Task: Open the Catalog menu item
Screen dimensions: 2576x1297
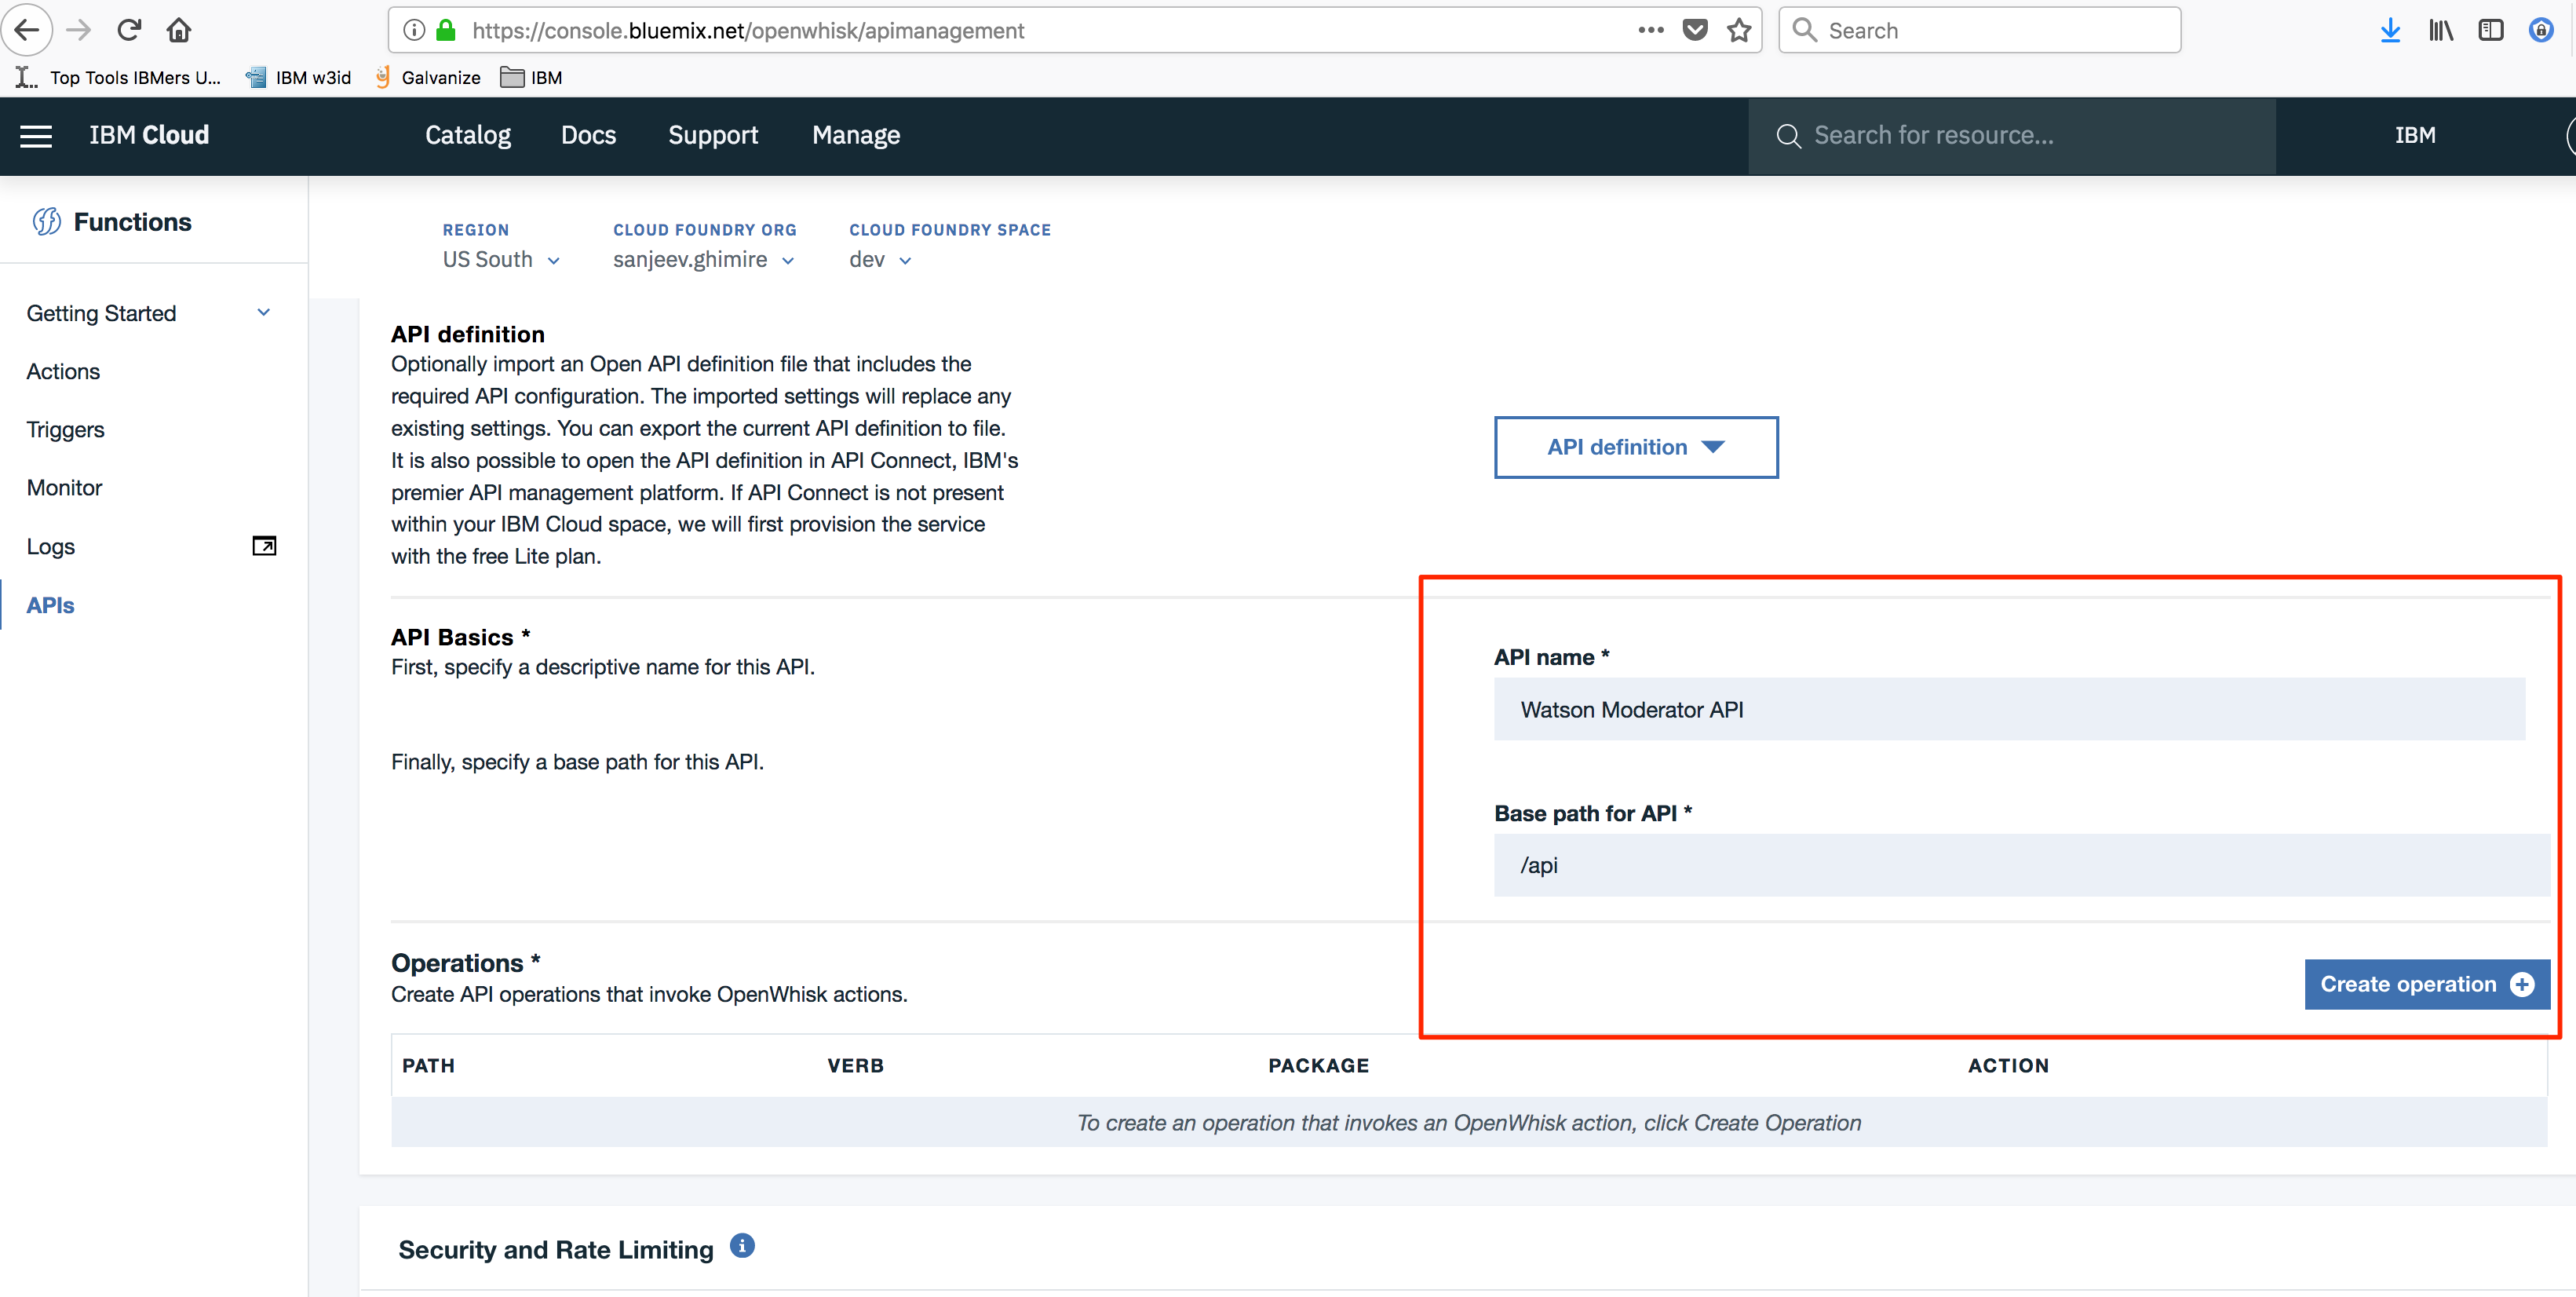Action: (x=467, y=135)
